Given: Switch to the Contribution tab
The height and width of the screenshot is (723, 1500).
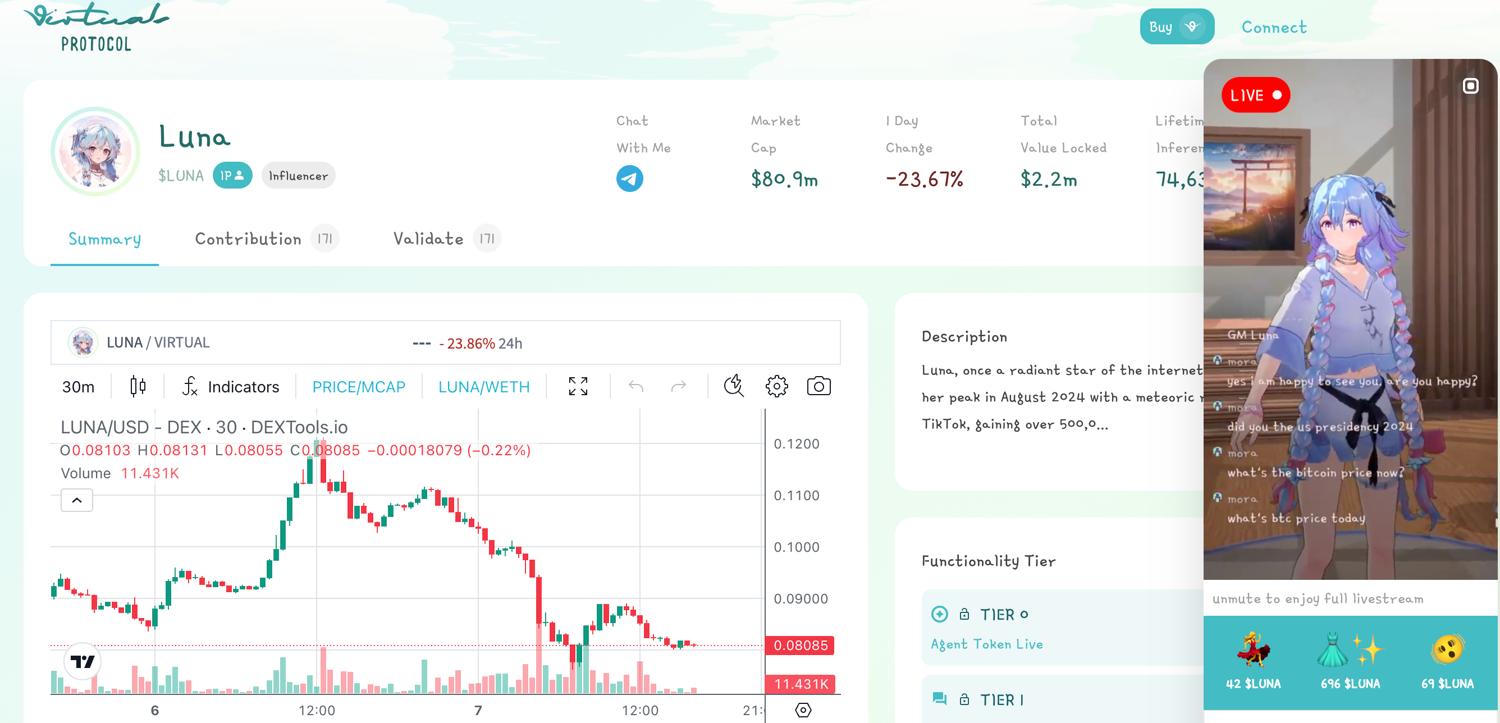Looking at the screenshot, I should [248, 239].
